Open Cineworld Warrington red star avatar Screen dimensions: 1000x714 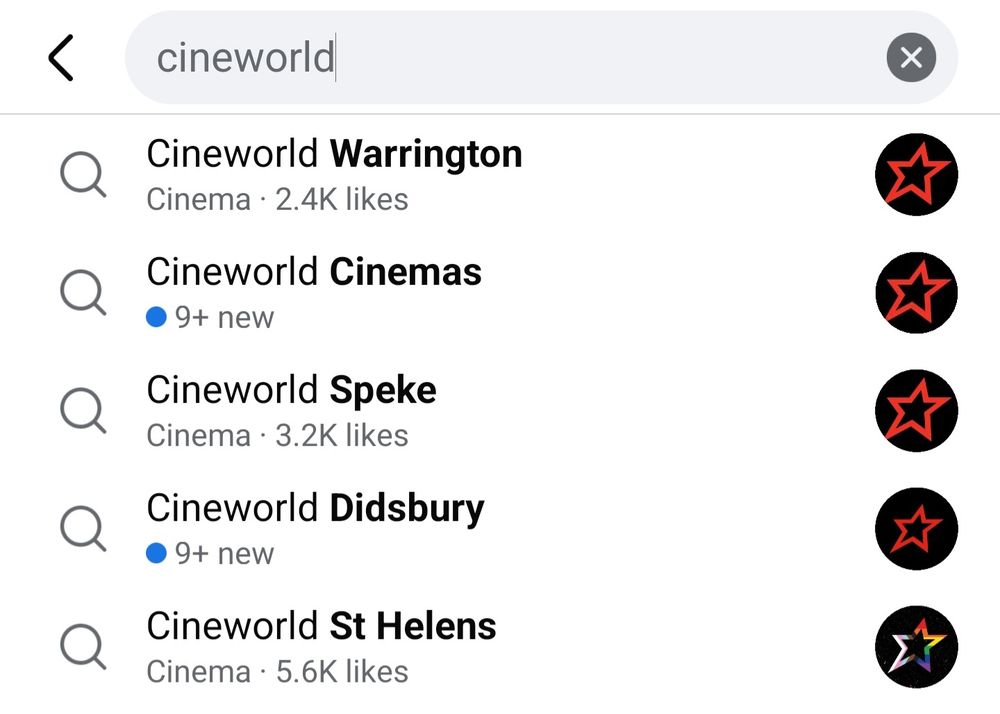(x=916, y=175)
